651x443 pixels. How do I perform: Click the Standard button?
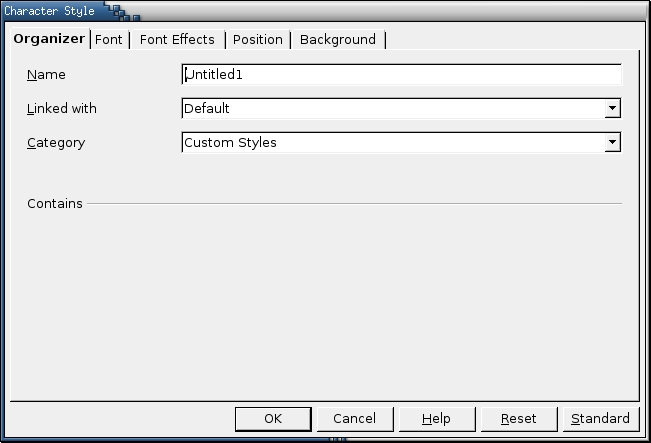pyautogui.click(x=600, y=419)
